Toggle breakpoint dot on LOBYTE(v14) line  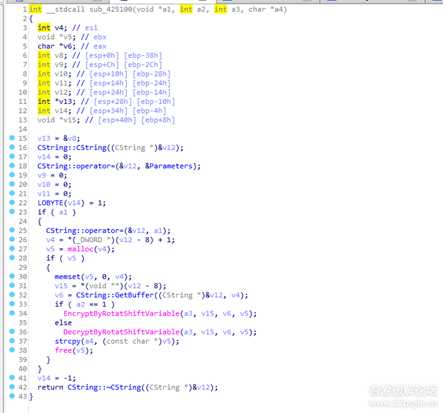tap(12, 202)
